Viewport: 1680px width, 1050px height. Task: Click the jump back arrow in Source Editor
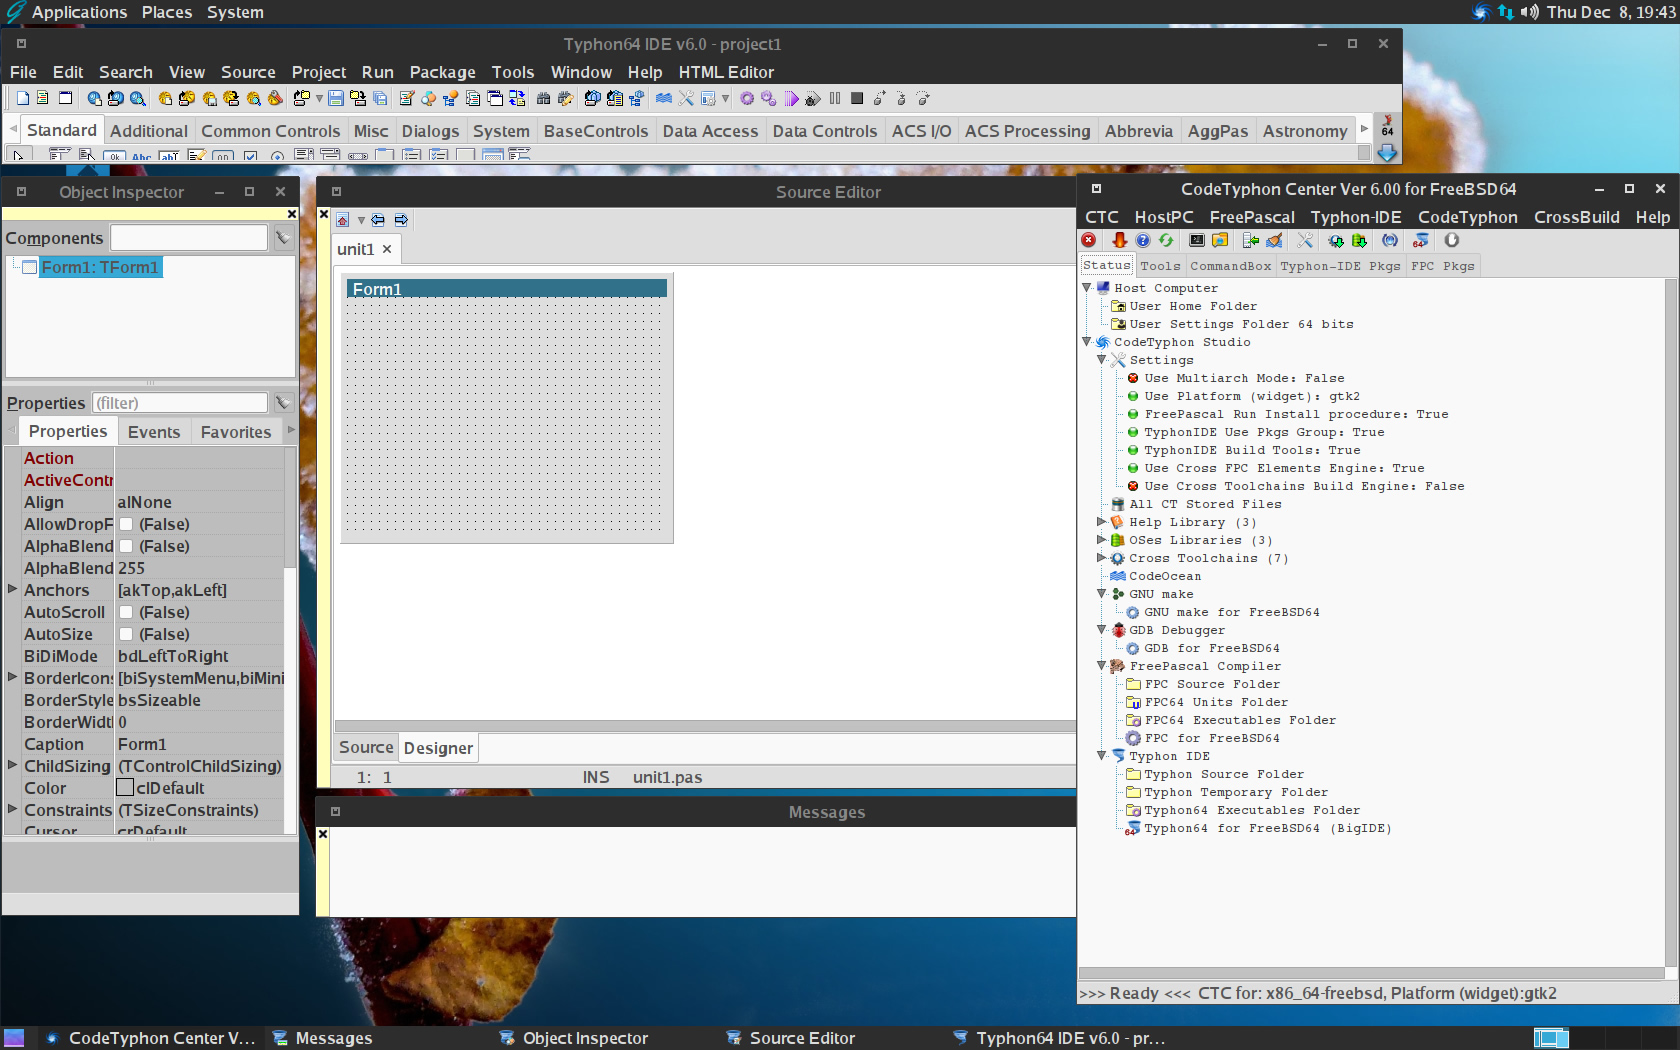pyautogui.click(x=378, y=220)
